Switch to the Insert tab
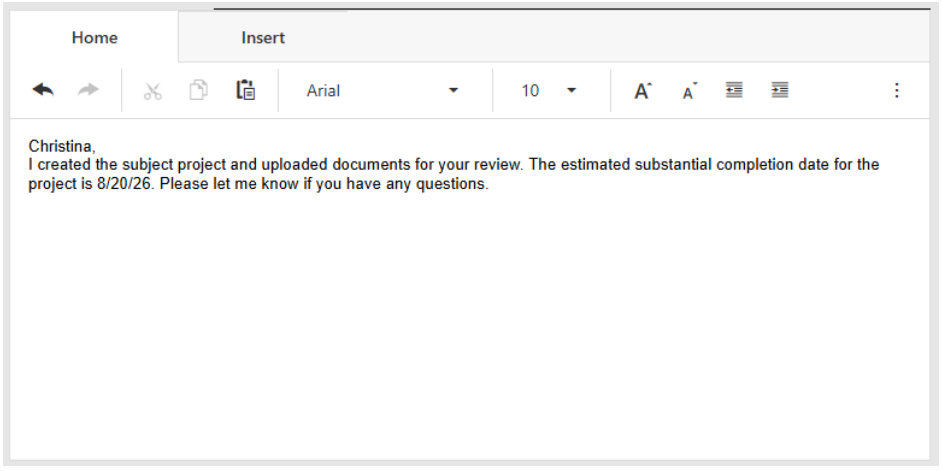The width and height of the screenshot is (943, 471). click(263, 38)
